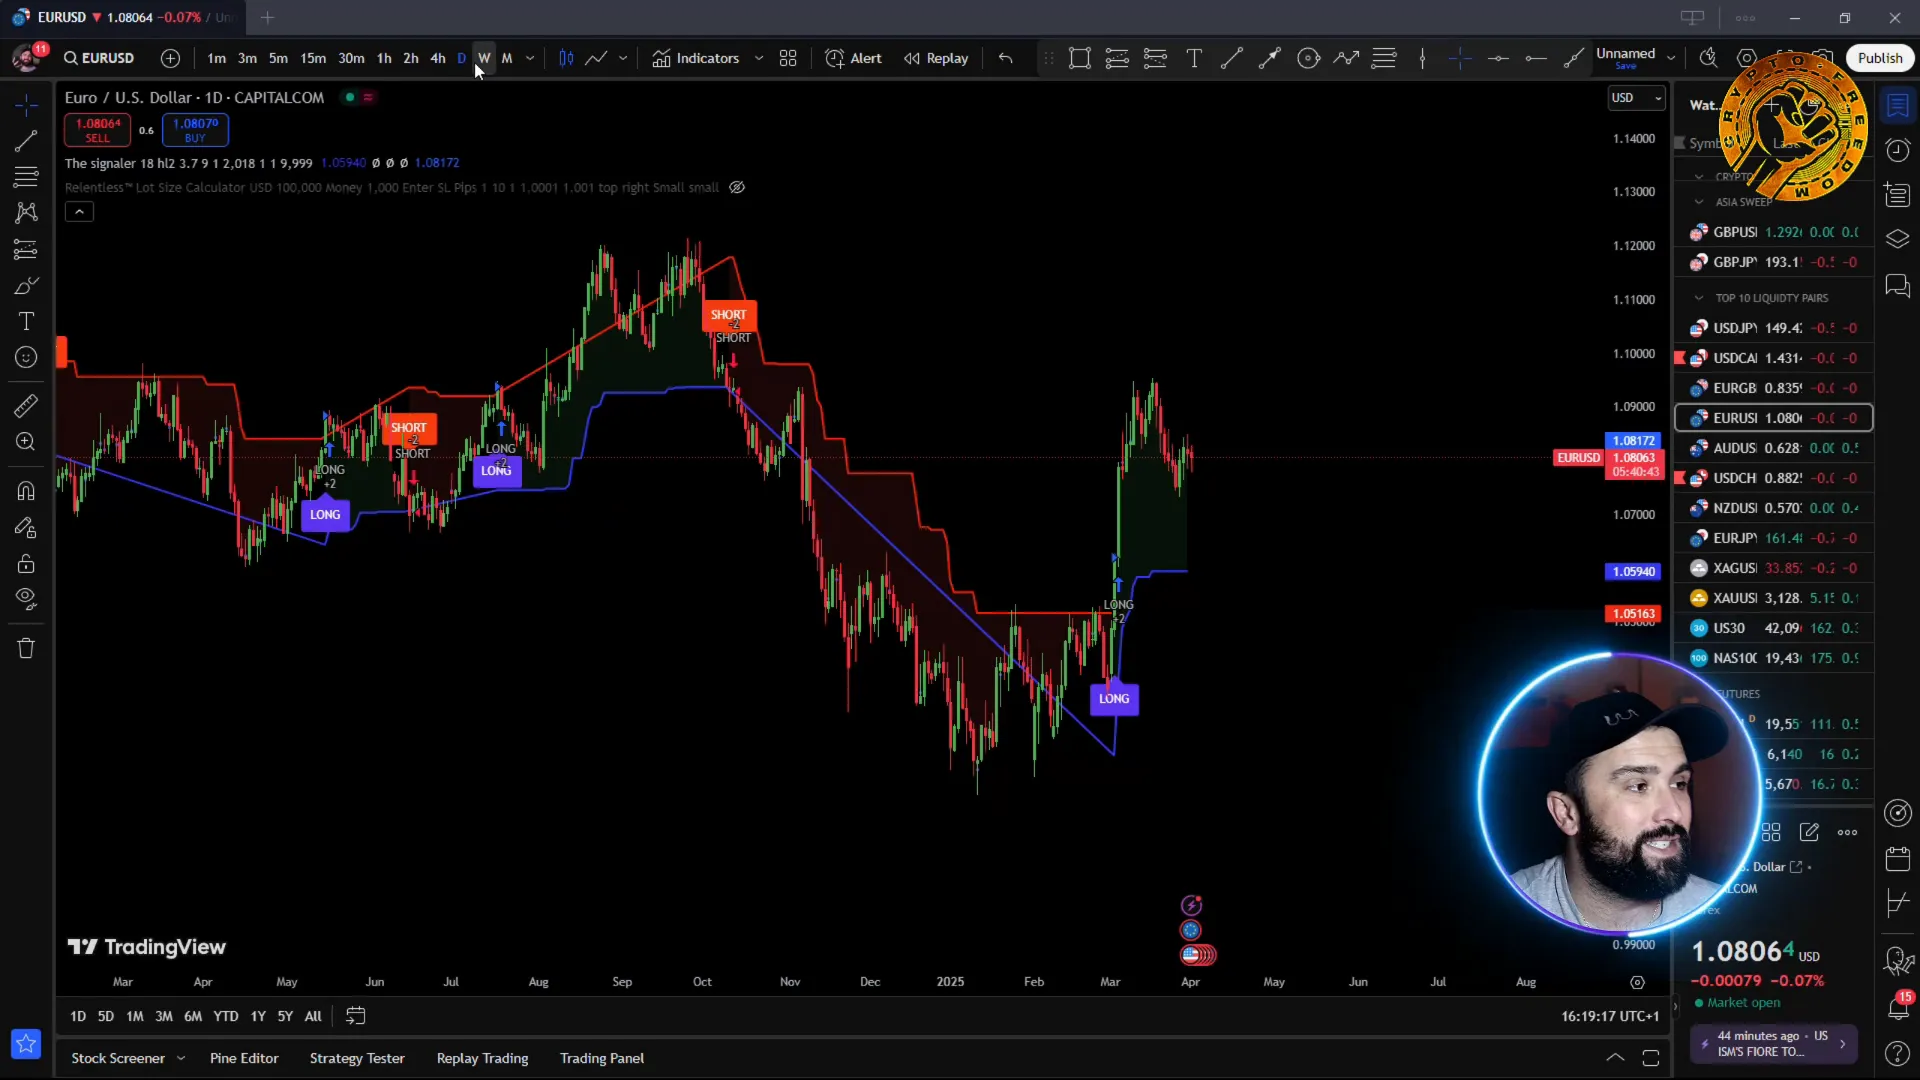This screenshot has width=1920, height=1080.
Task: Open chart scale settings gear on time axis
Action: [1637, 982]
